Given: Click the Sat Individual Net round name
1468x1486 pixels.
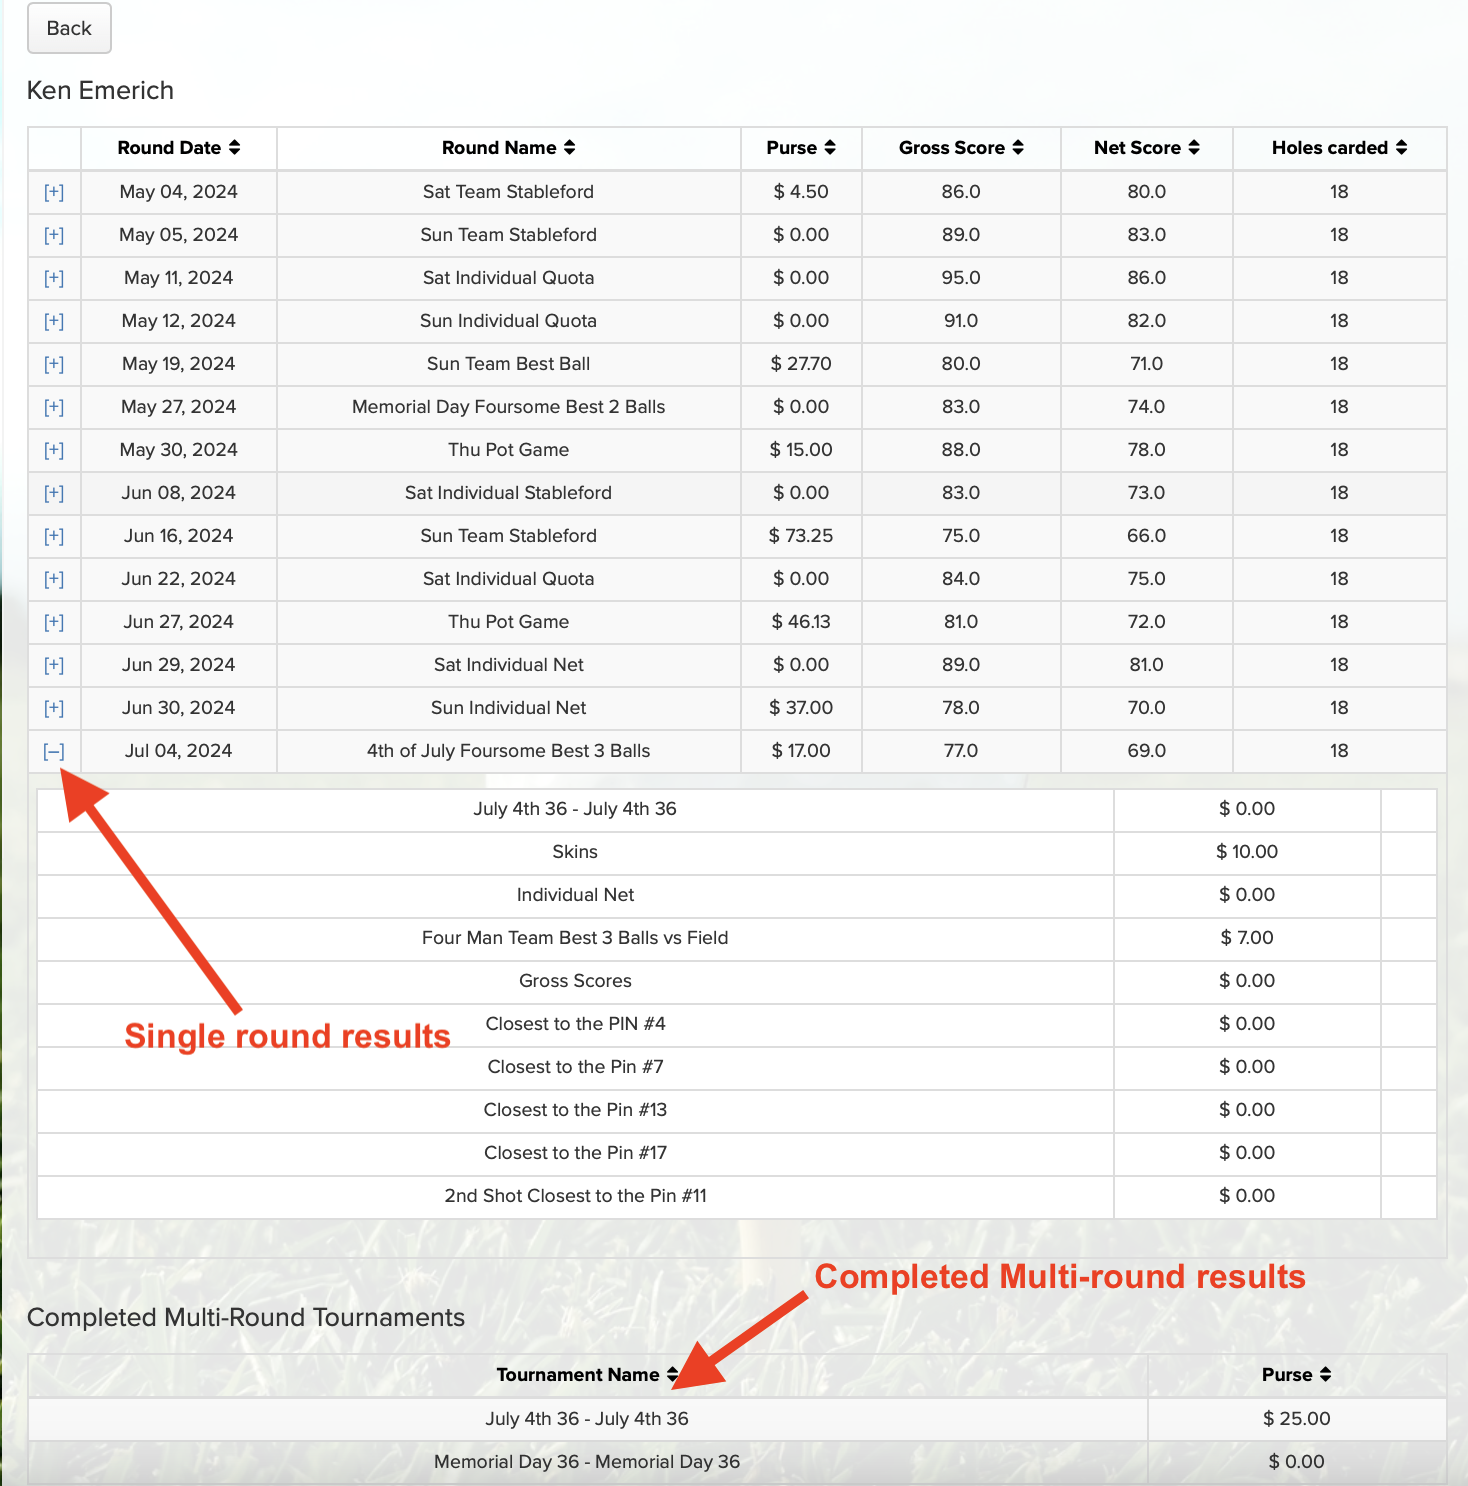Looking at the screenshot, I should pyautogui.click(x=508, y=665).
